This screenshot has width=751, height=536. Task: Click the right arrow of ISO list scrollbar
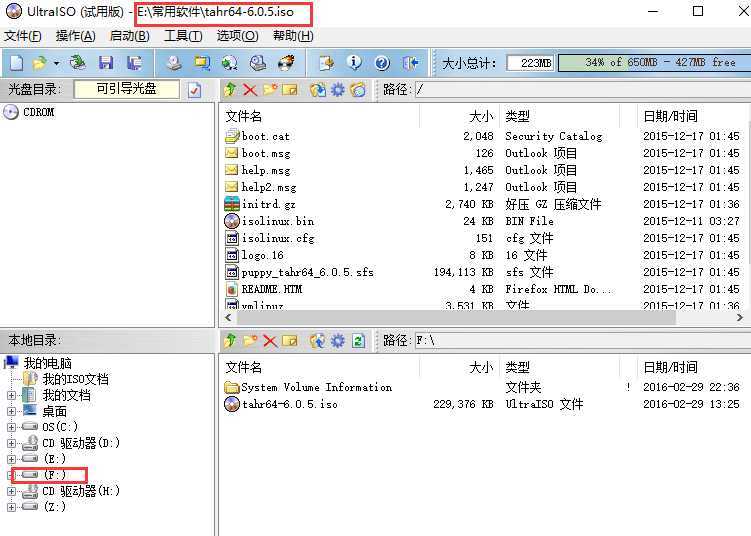coord(740,317)
